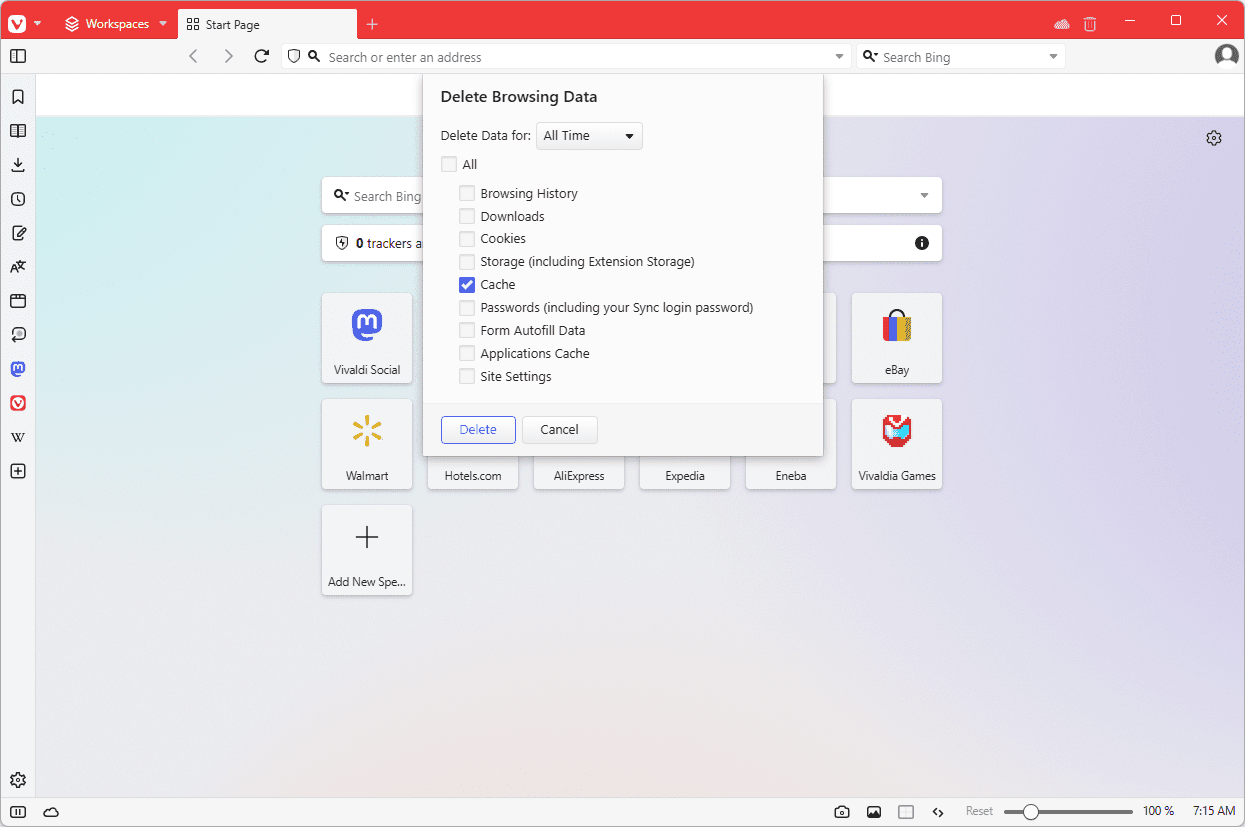1245x827 pixels.
Task: Uncheck the Cache checkbox
Action: (x=467, y=285)
